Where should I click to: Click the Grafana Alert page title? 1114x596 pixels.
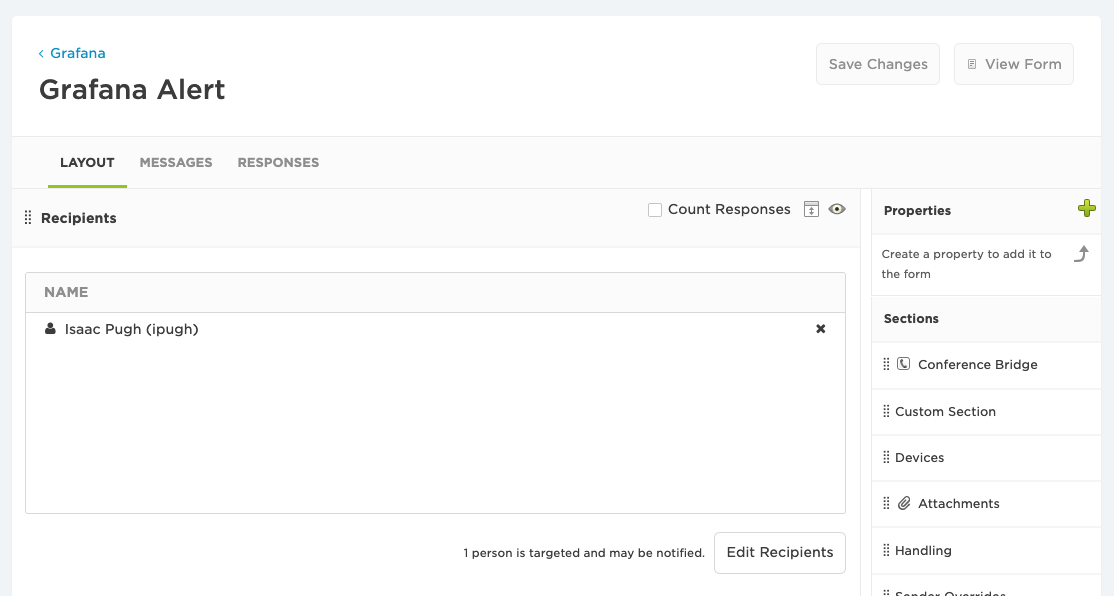point(132,90)
